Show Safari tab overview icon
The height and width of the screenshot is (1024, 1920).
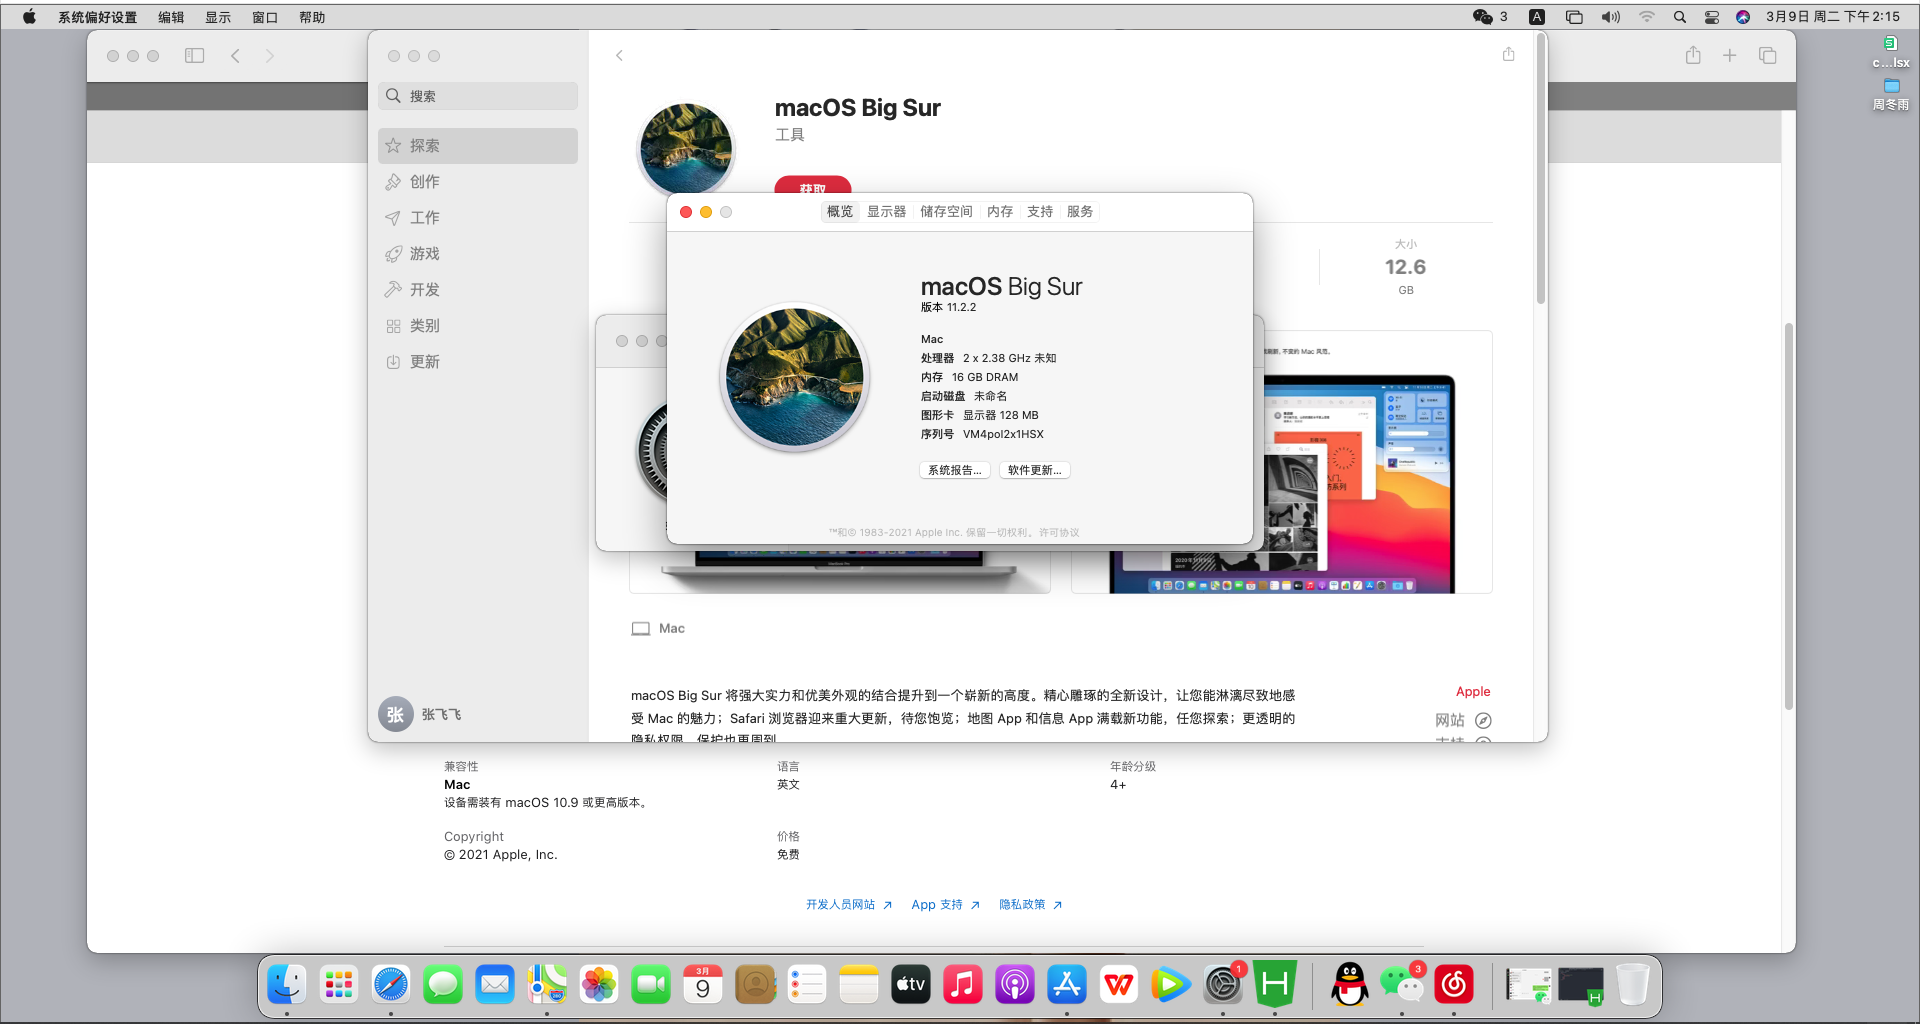point(1767,55)
